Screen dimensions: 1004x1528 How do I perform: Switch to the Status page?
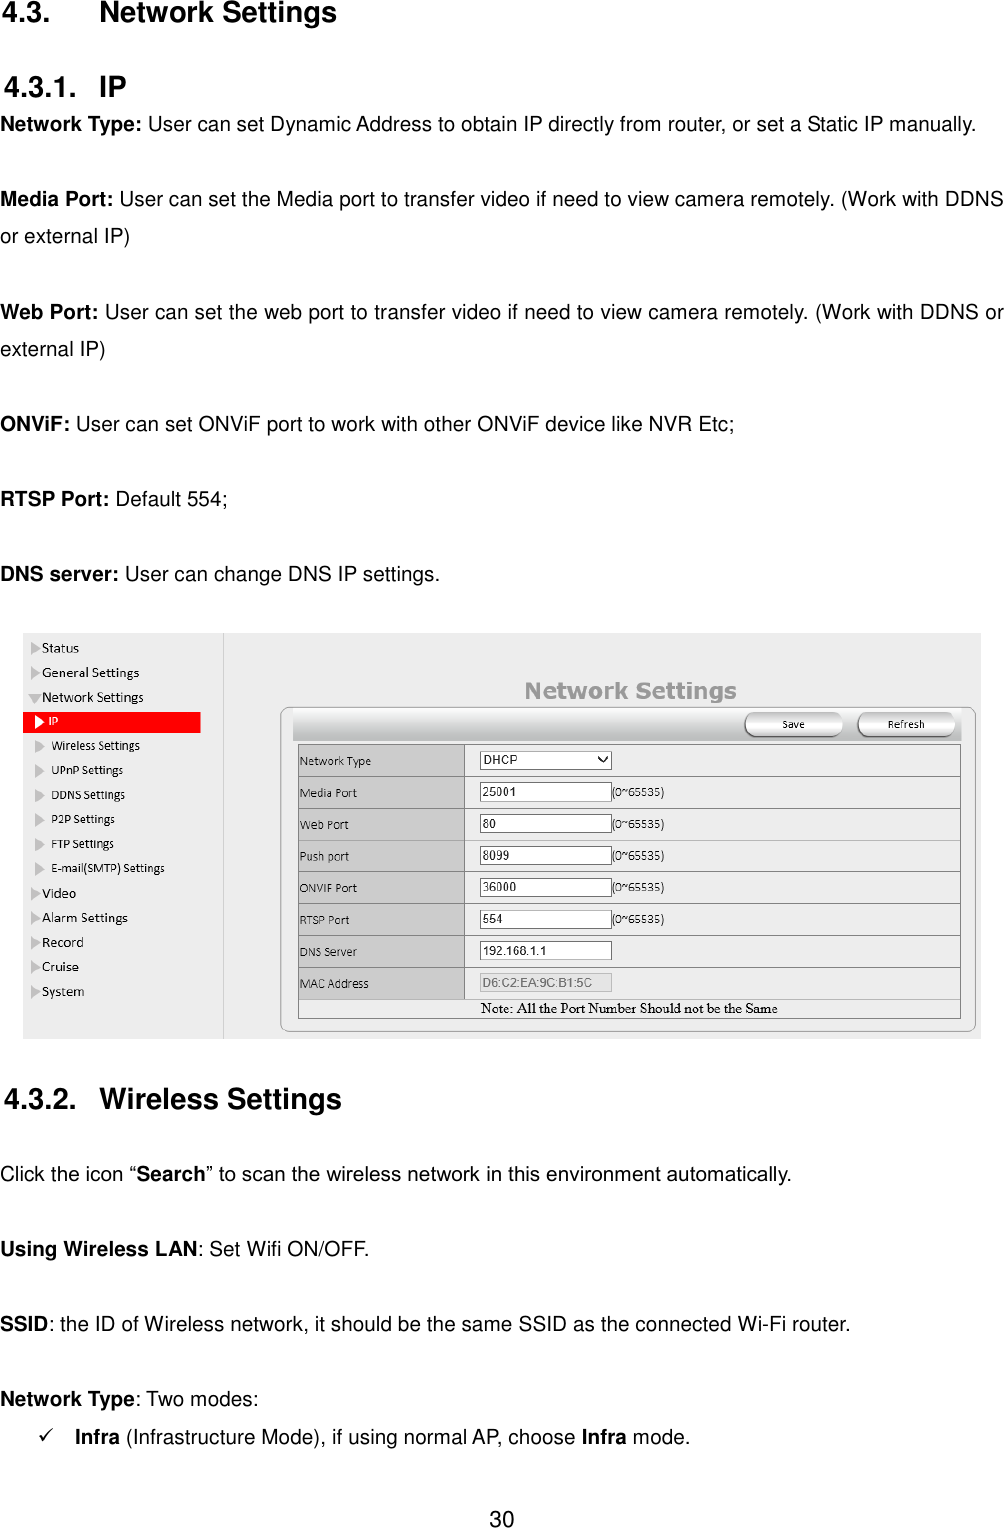58,648
